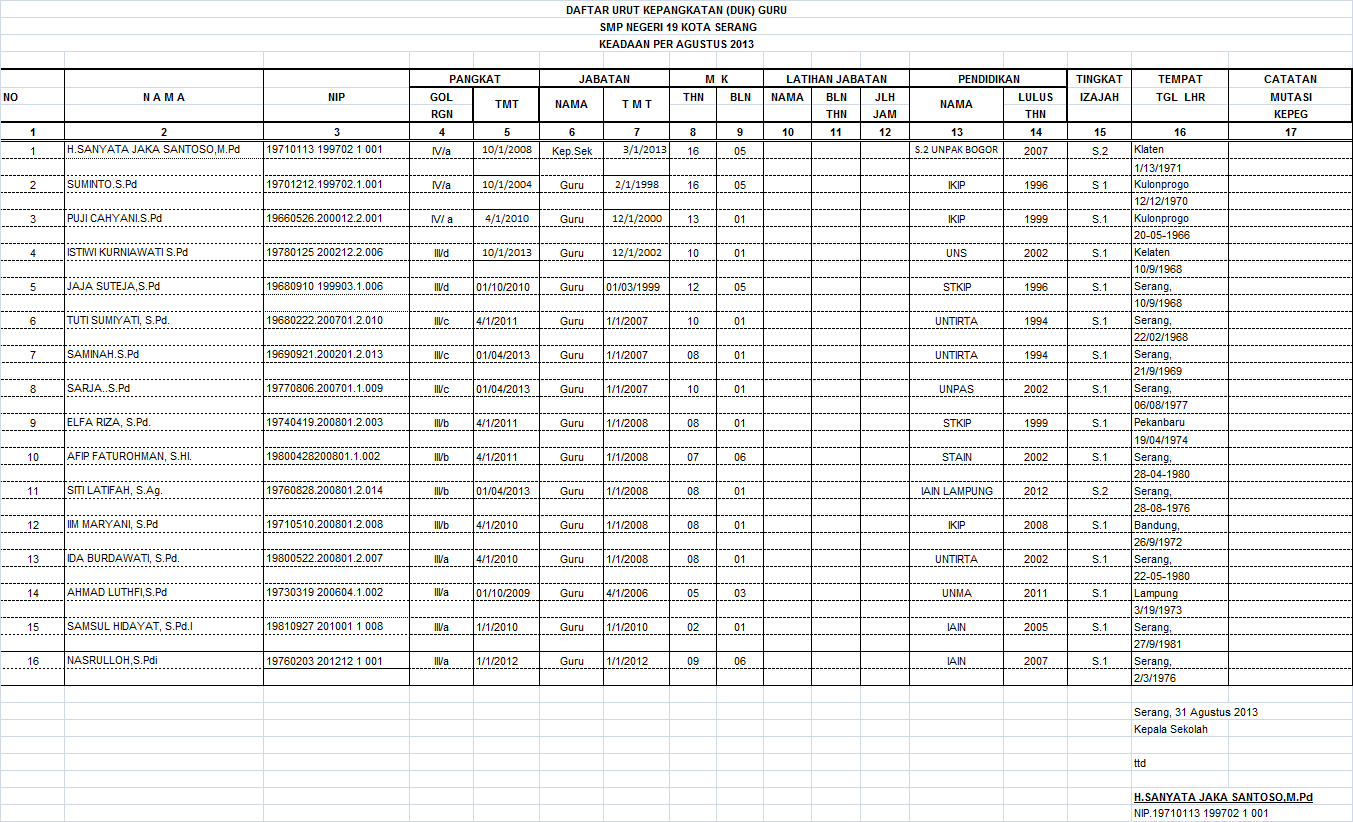Select birth date cell 22/02/1968
Viewport: 1353px width, 822px height.
[x=1180, y=337]
